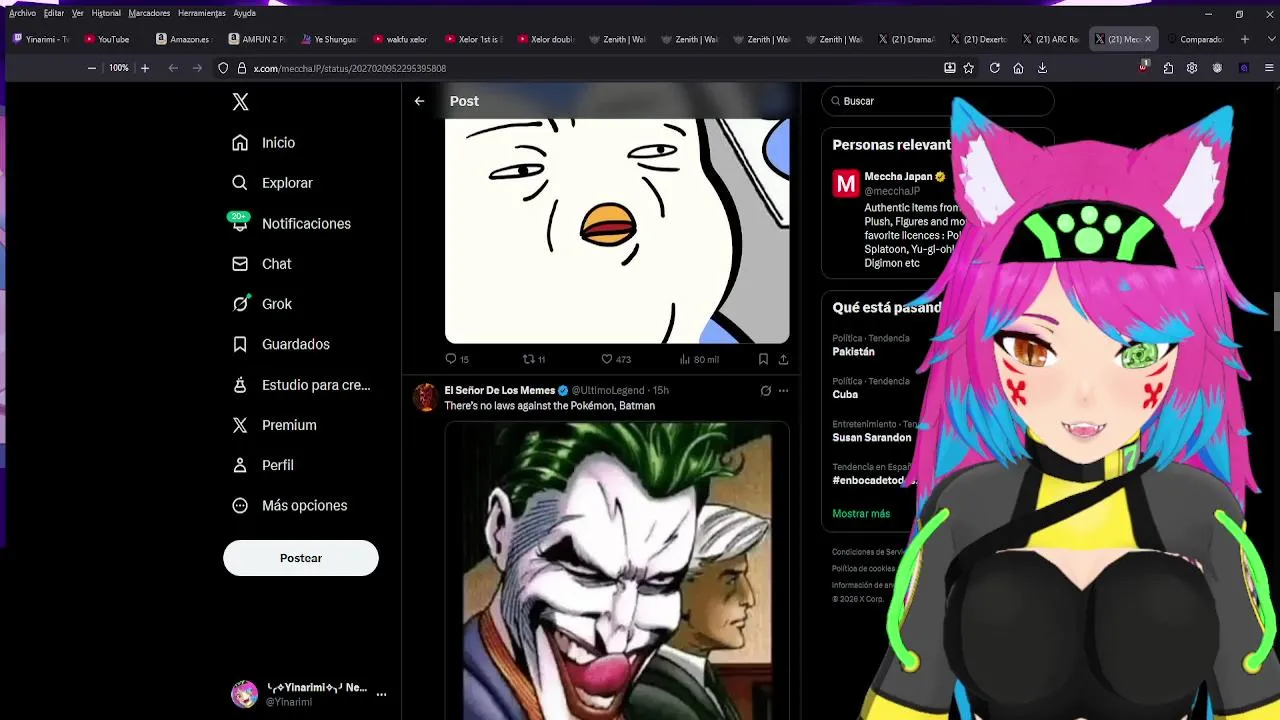Open the gear settings icon in toolbar
Viewport: 1280px width, 720px height.
tap(1192, 68)
